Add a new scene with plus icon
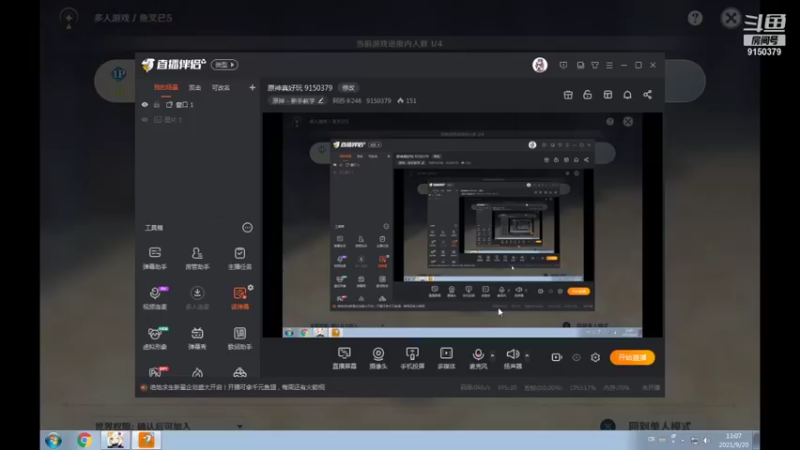This screenshot has height=450, width=800. click(x=252, y=88)
